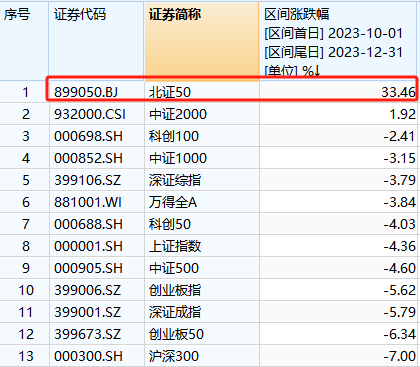Viewport: 420px width, 367px height.
Task: Click the -4.03 change value
Action: click(x=399, y=224)
